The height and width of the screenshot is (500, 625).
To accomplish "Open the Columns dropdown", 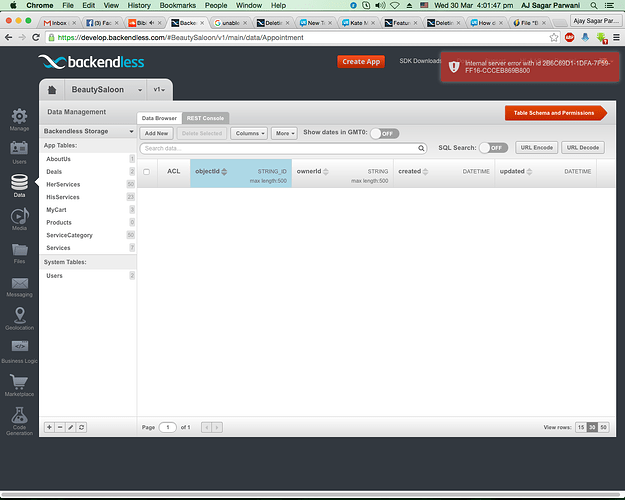I will pyautogui.click(x=250, y=133).
